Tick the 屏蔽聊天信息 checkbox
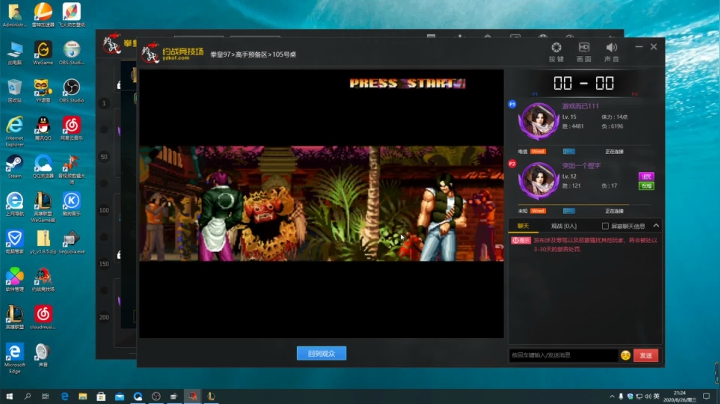The height and width of the screenshot is (404, 720). click(605, 226)
